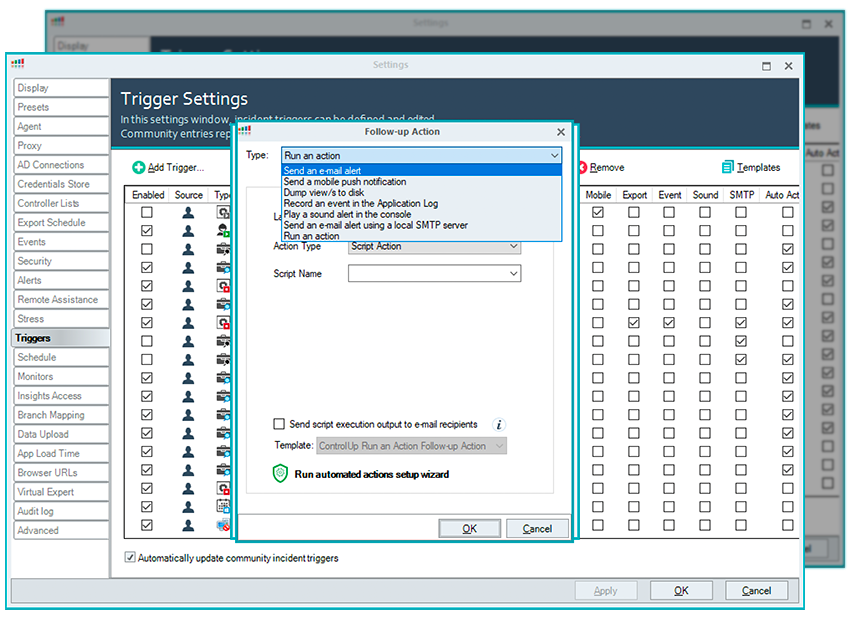The image size is (850, 620).
Task: Click the SMTP column header
Action: [x=742, y=195]
